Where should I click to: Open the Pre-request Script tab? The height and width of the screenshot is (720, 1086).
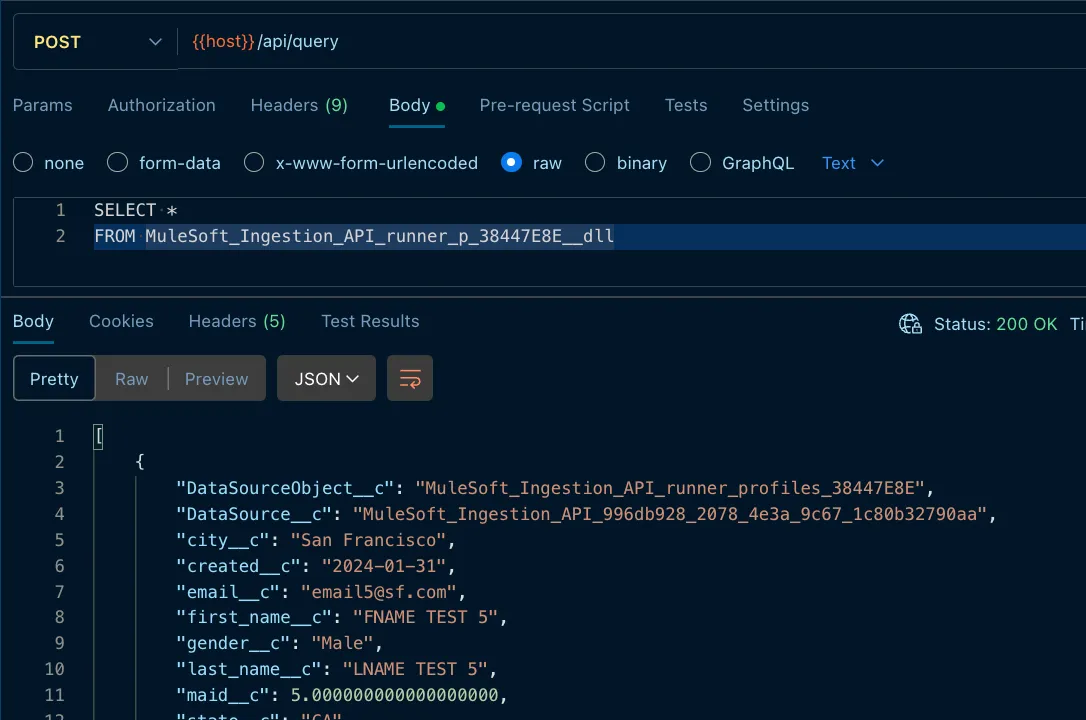554,105
